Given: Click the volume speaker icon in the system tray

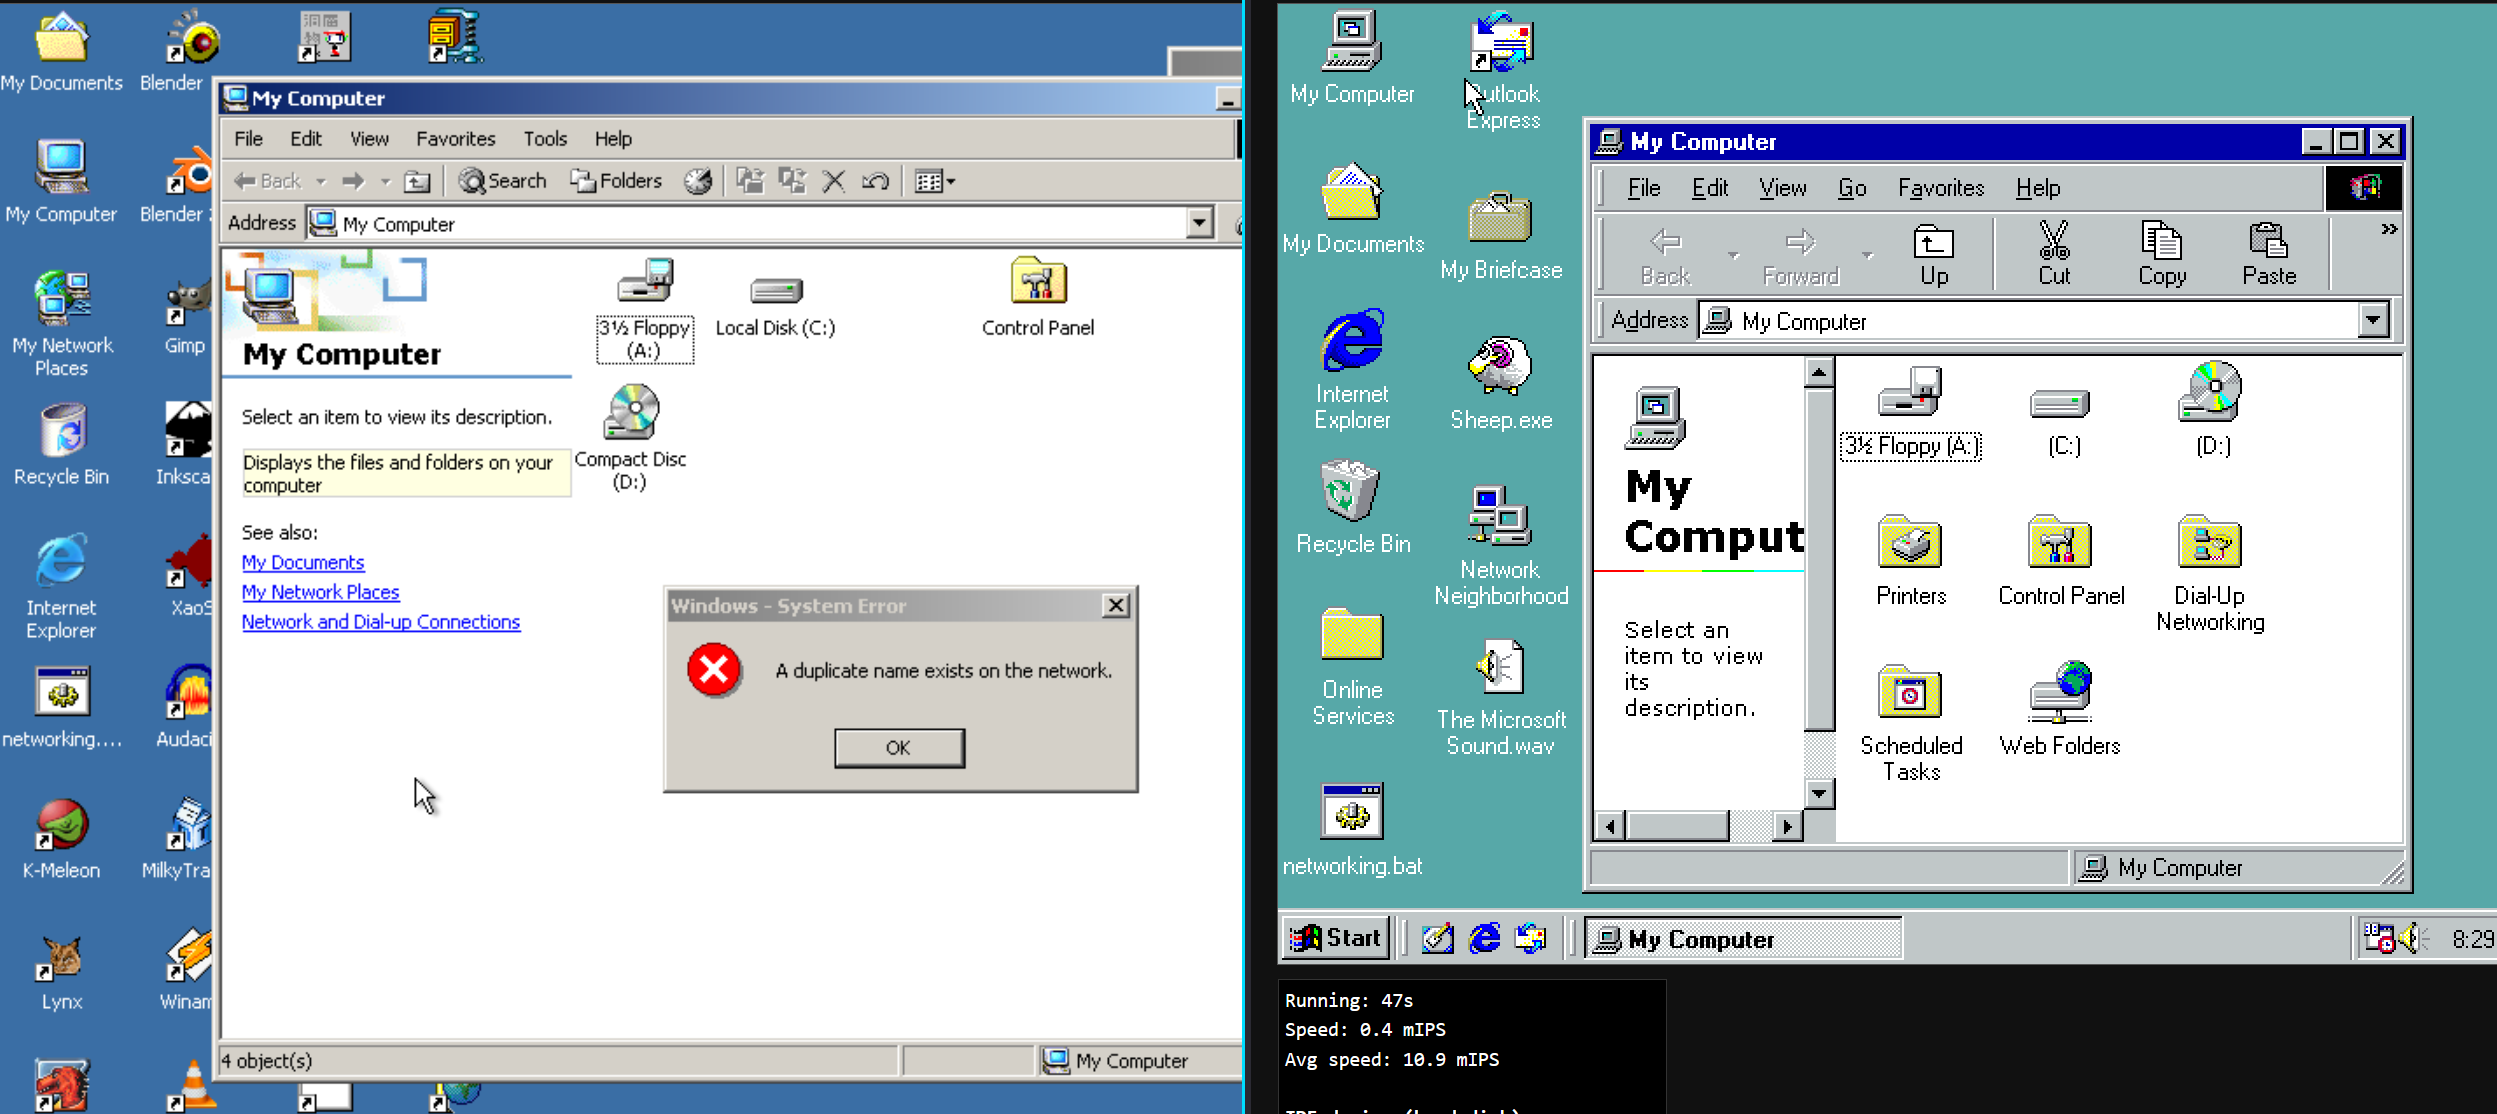Looking at the screenshot, I should coord(2413,938).
